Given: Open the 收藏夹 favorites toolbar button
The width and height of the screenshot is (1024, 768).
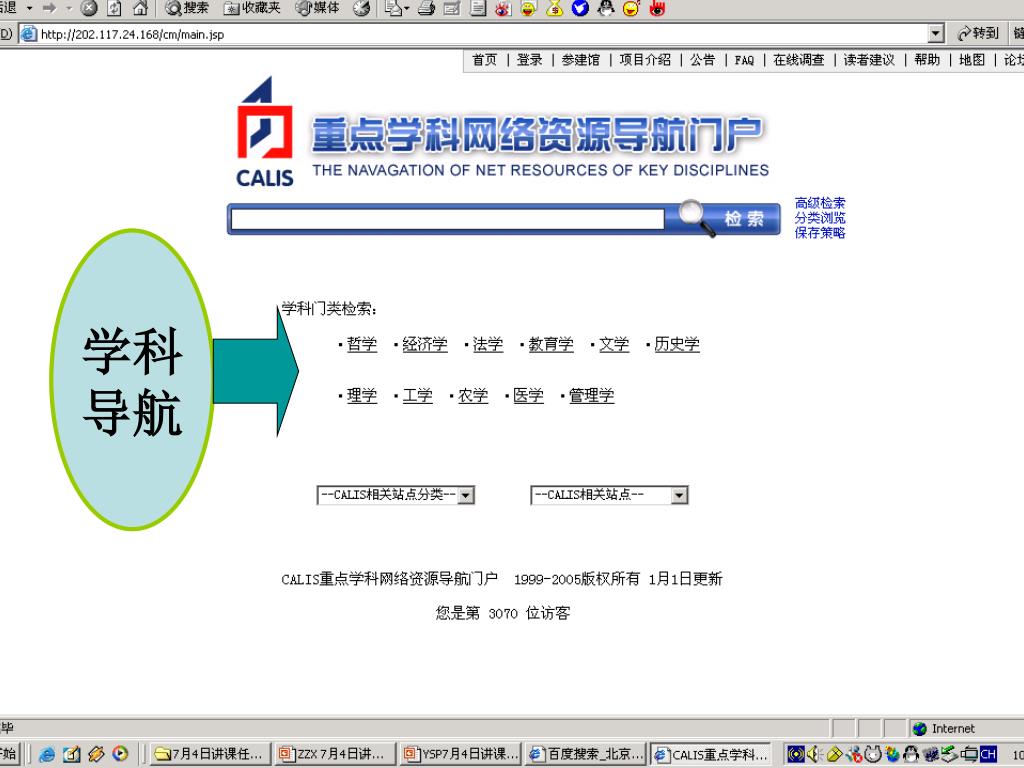Looking at the screenshot, I should coord(251,8).
